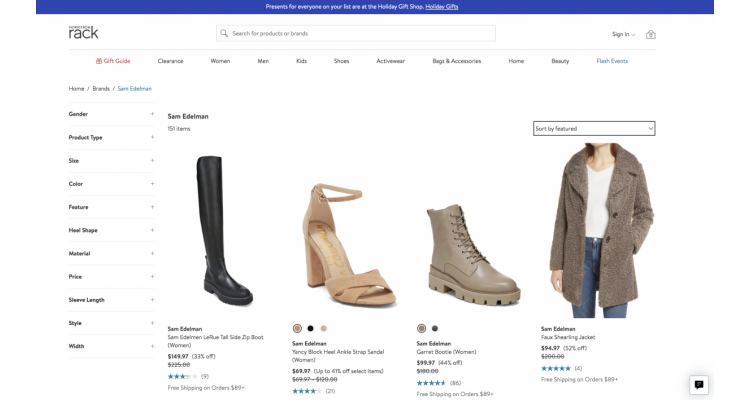Click the Sam Edelman breadcrumb link

coord(134,89)
